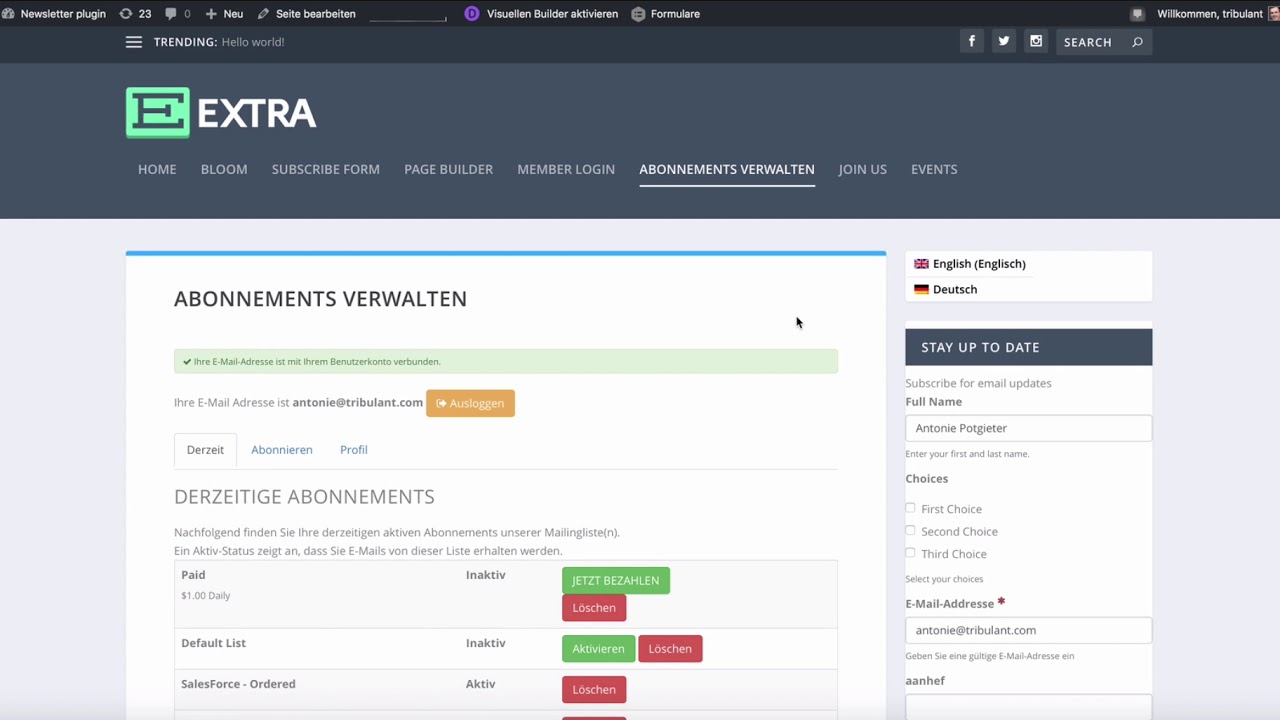
Task: Click the notification icon beside Willkommen
Action: 1137,14
